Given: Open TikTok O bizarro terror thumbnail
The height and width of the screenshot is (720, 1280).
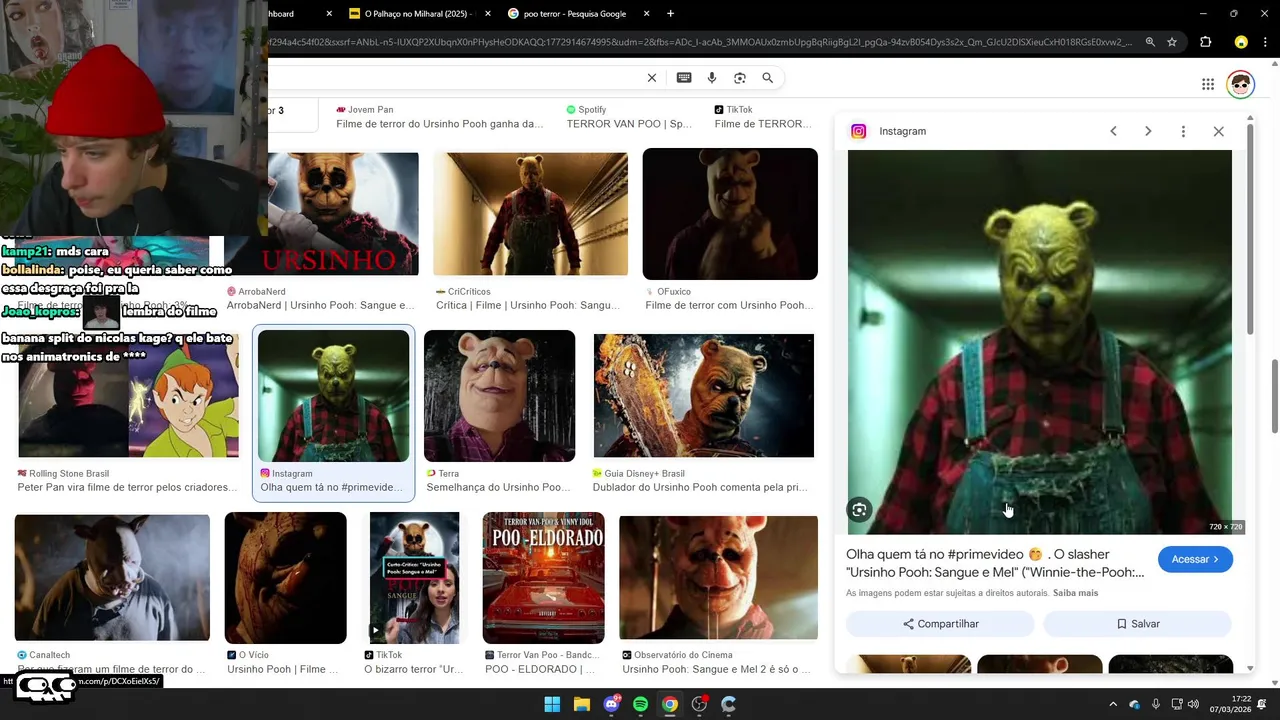Looking at the screenshot, I should coord(414,578).
